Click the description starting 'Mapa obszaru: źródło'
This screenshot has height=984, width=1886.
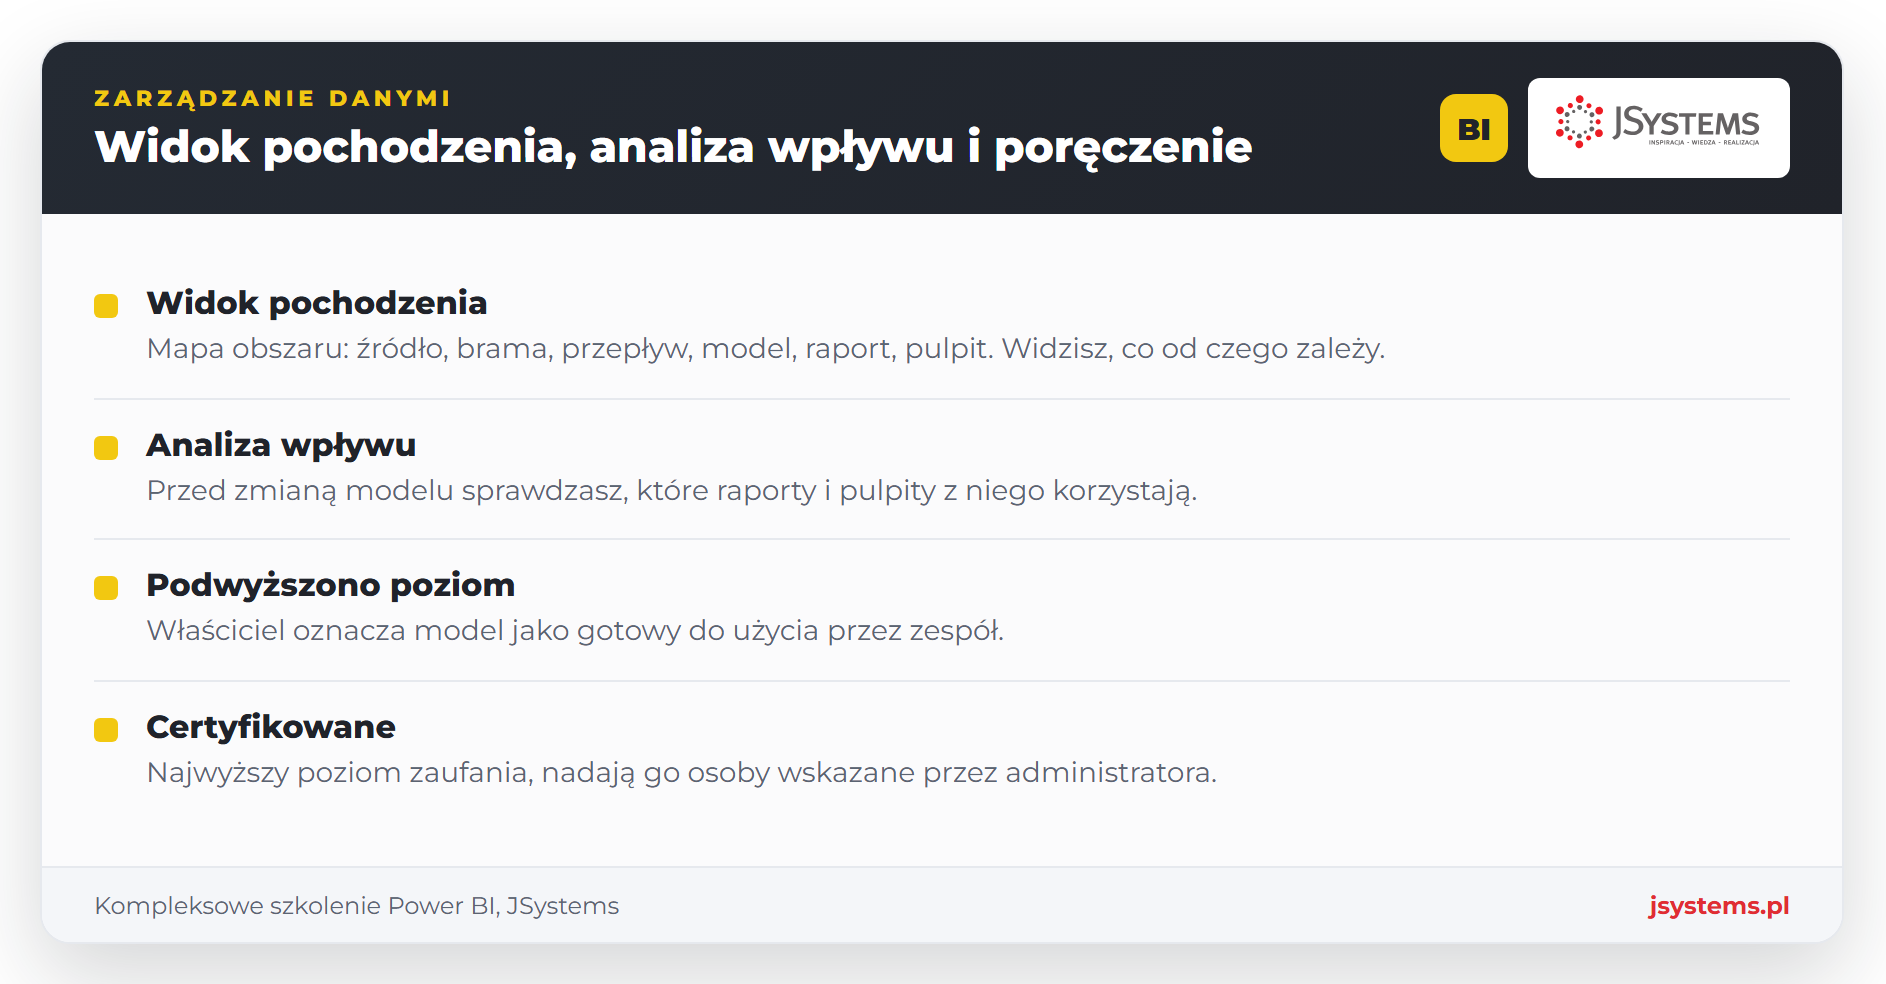pyautogui.click(x=765, y=349)
